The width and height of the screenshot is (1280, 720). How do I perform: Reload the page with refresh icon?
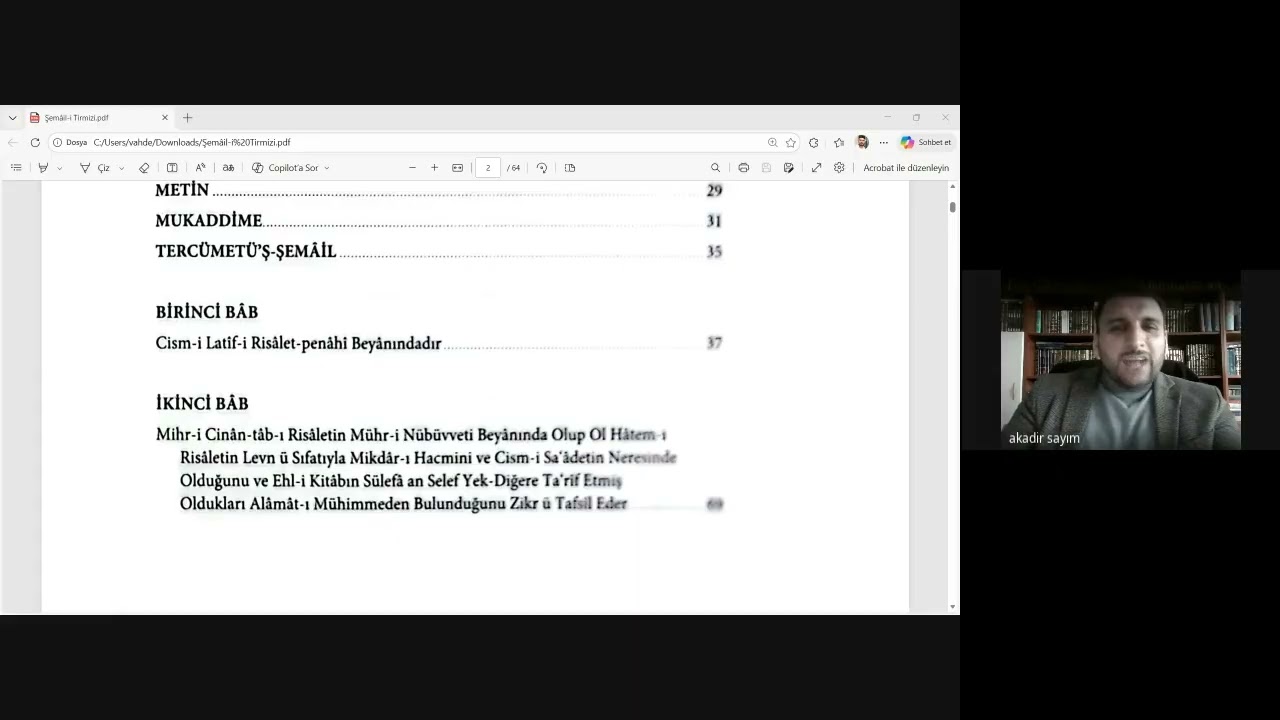pos(35,143)
